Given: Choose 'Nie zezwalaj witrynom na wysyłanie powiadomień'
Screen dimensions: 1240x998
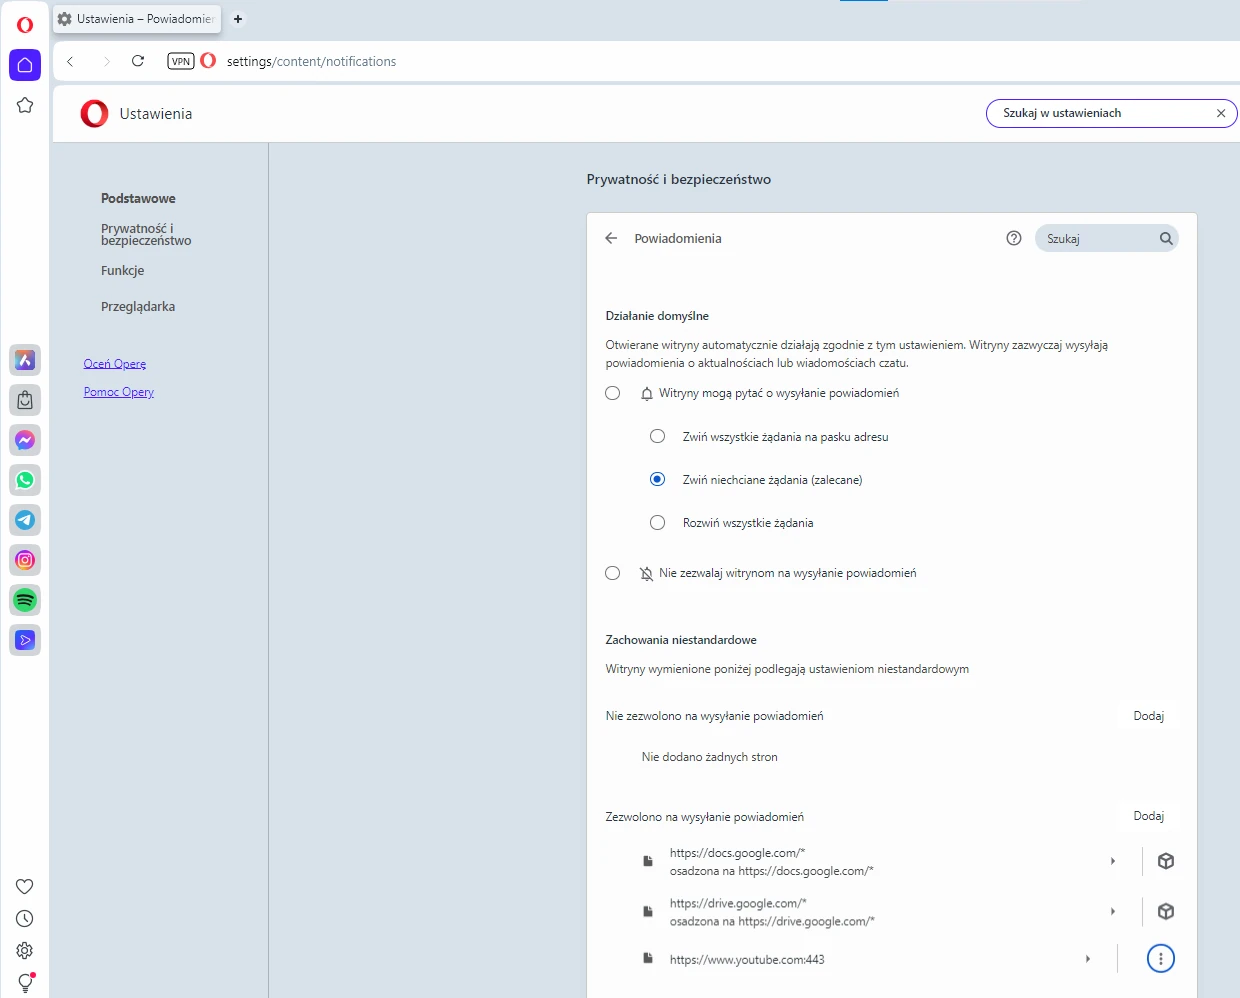Looking at the screenshot, I should pyautogui.click(x=613, y=573).
